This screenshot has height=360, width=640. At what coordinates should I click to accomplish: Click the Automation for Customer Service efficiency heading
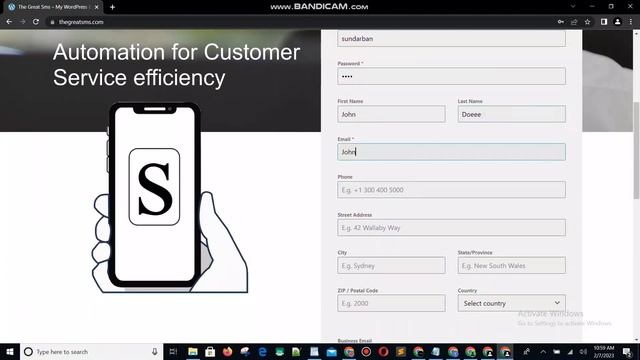tap(176, 65)
